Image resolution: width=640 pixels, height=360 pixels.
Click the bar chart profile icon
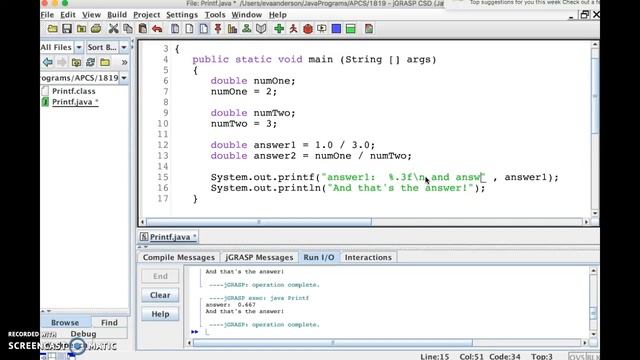[x=232, y=29]
